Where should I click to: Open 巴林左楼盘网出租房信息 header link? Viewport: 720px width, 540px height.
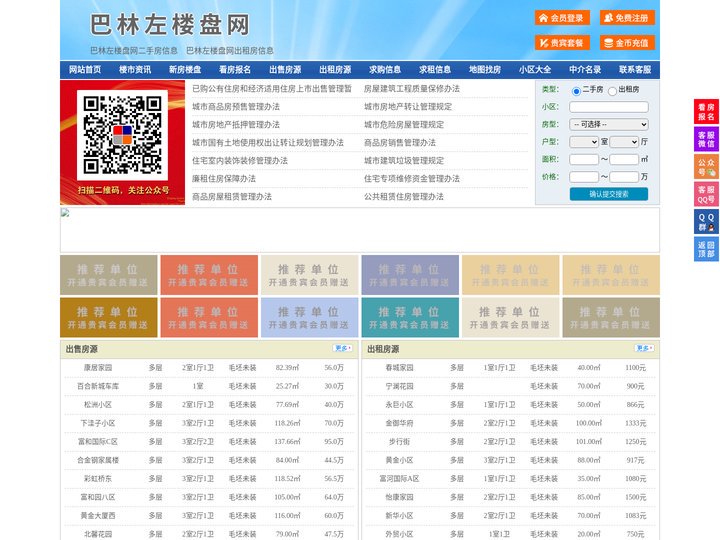click(230, 51)
